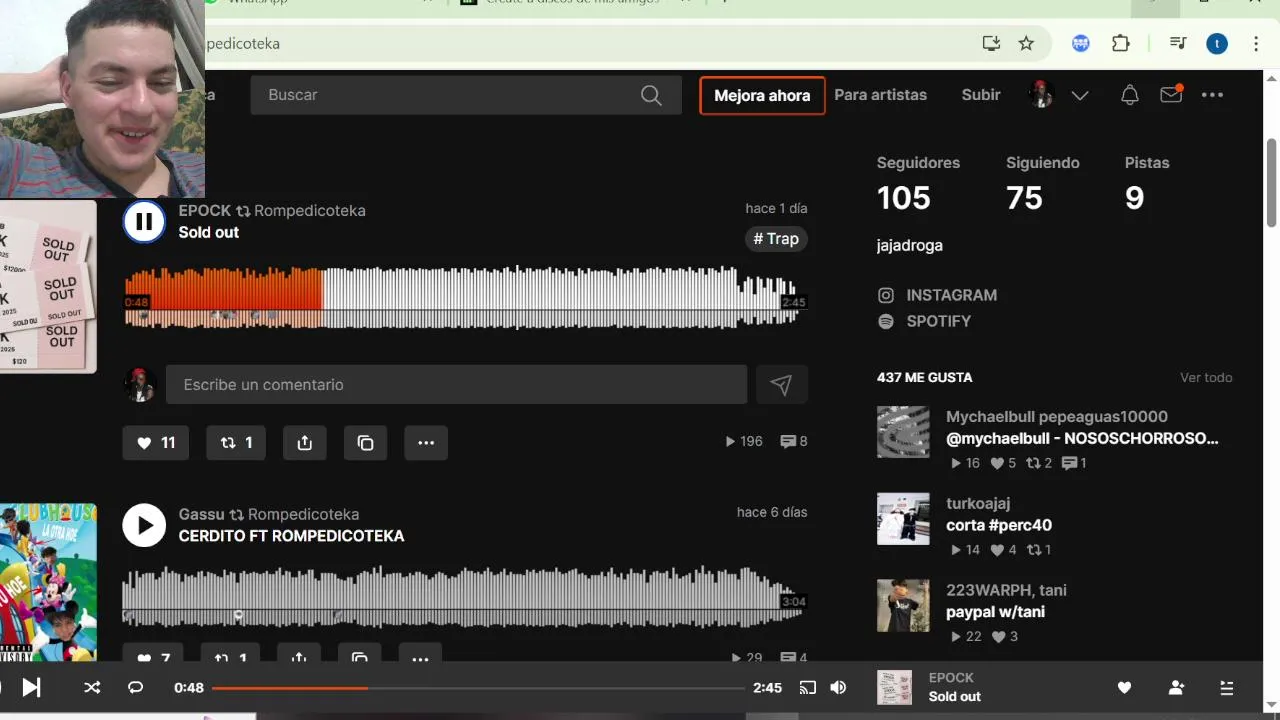Click the profile avatar in header
Viewport: 1280px width, 720px height.
tap(1042, 94)
